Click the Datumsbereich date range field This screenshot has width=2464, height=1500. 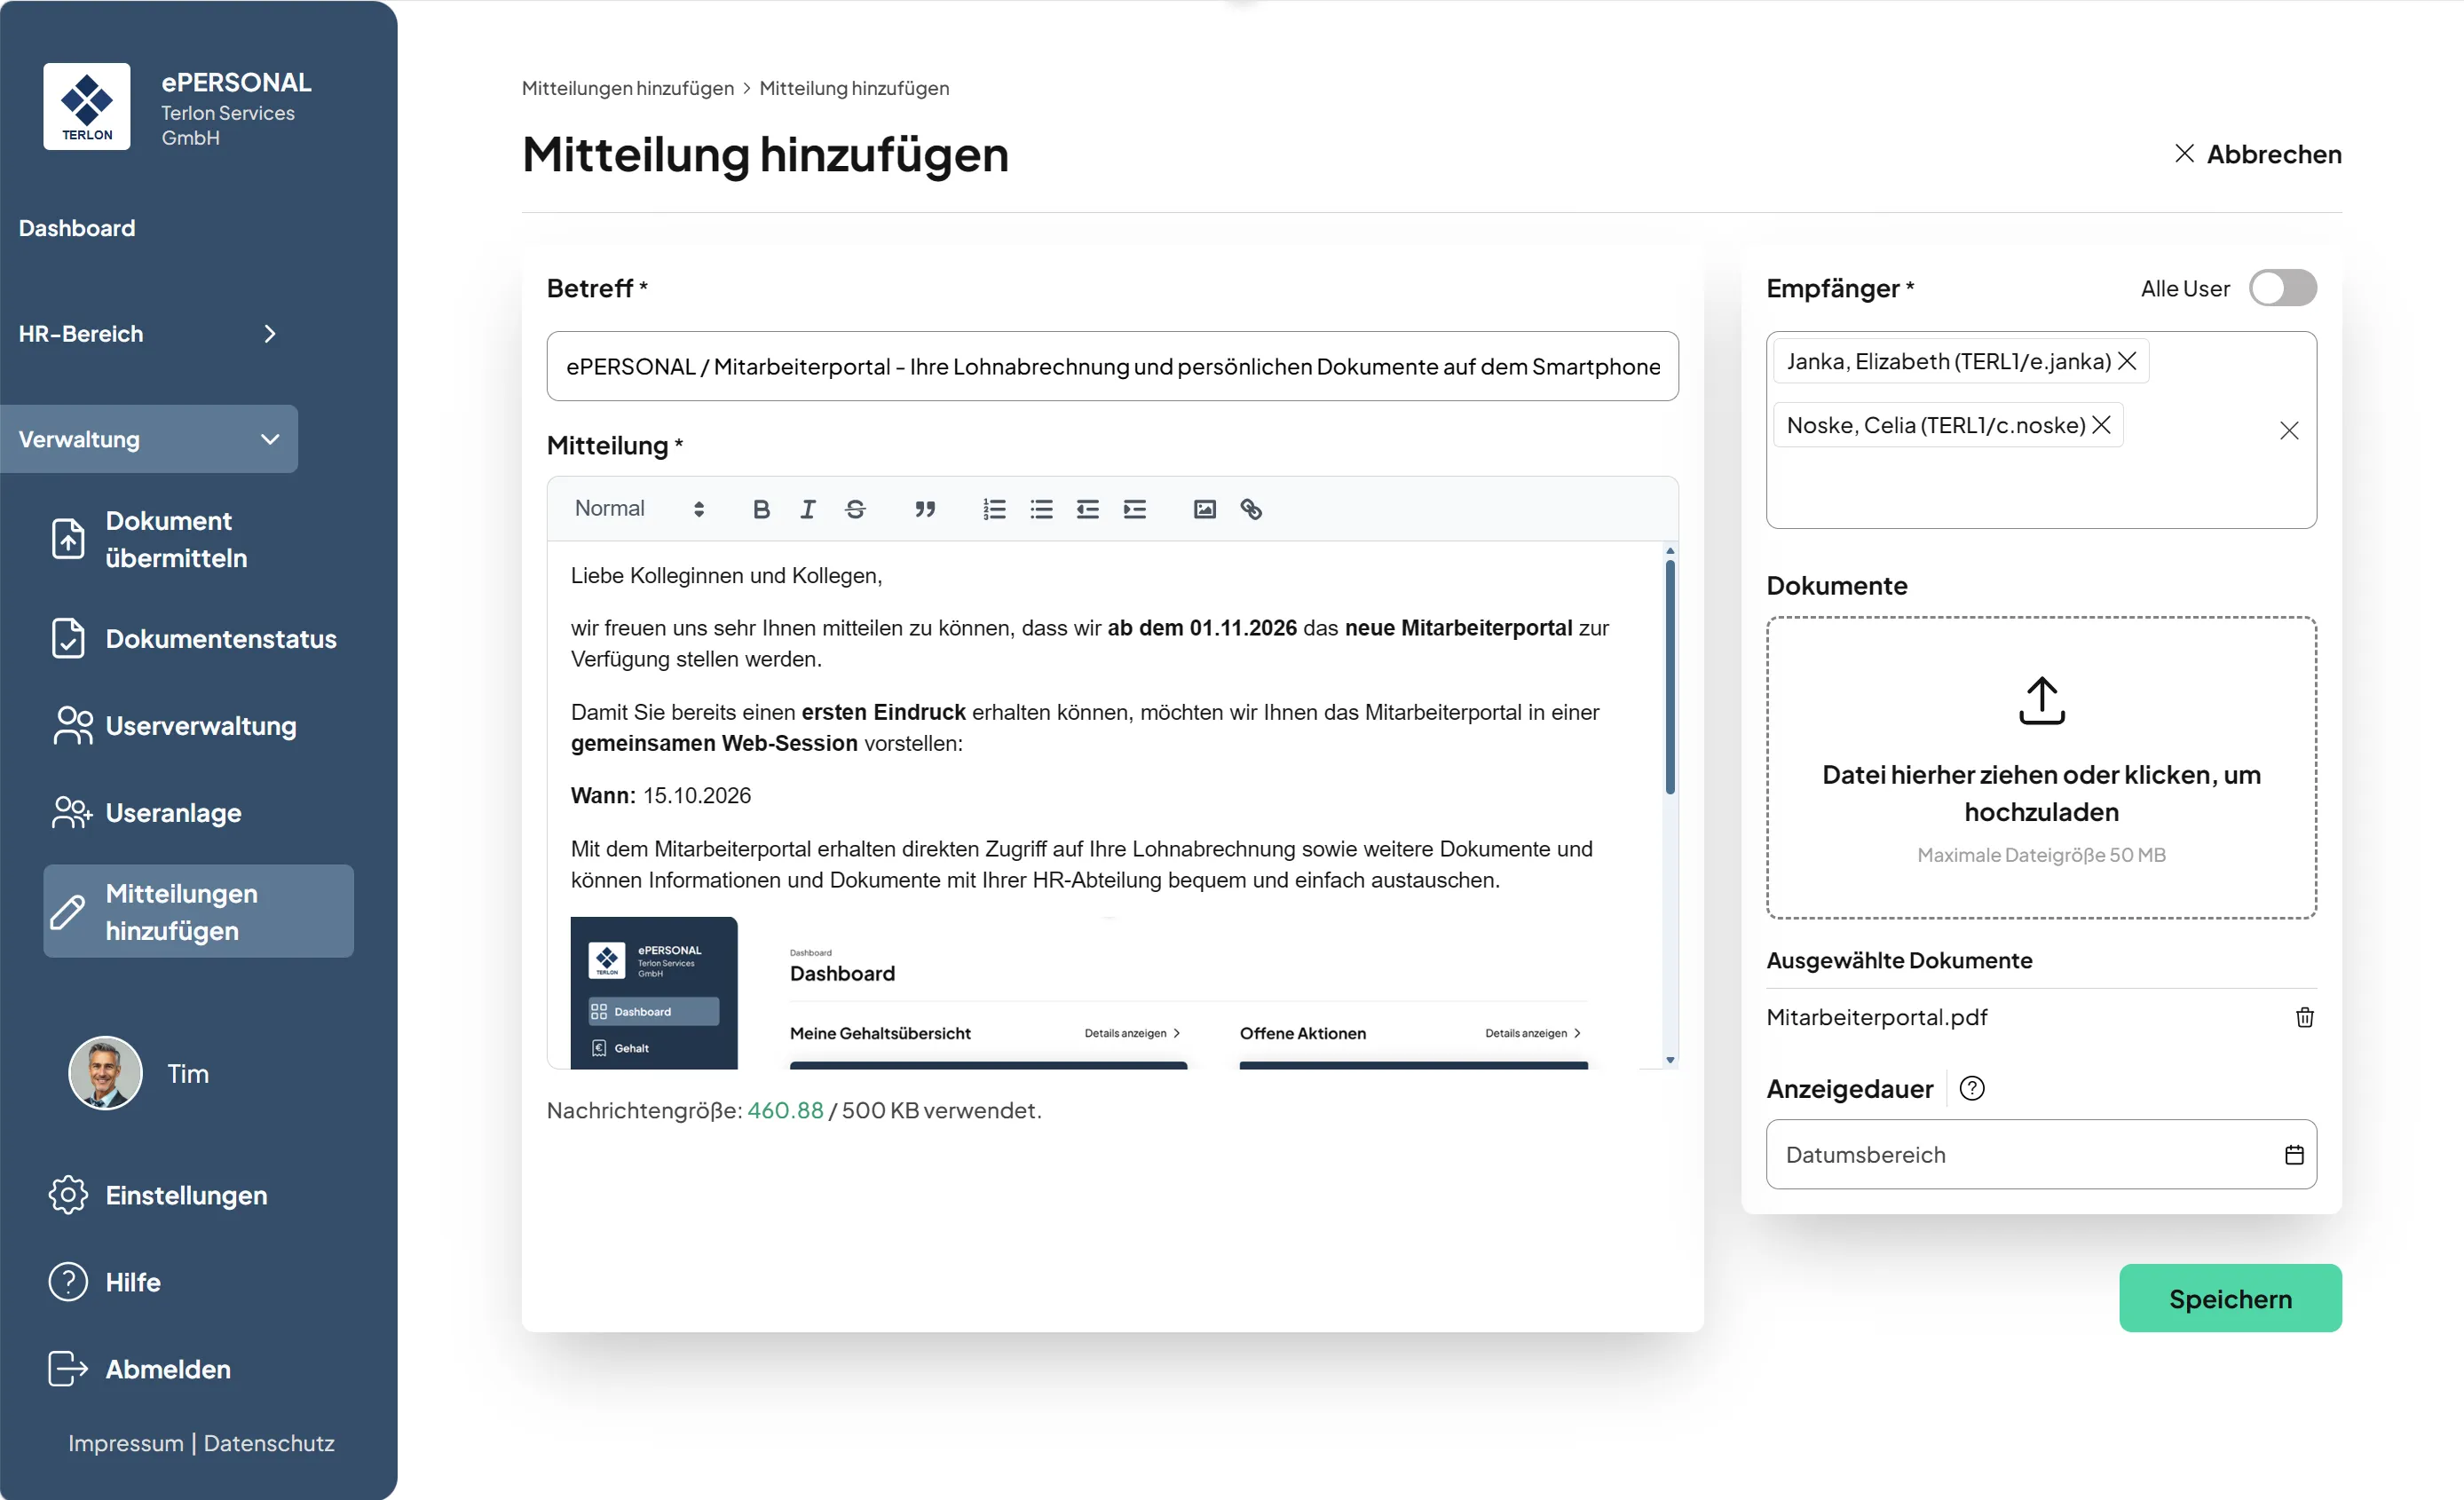(x=2041, y=1155)
